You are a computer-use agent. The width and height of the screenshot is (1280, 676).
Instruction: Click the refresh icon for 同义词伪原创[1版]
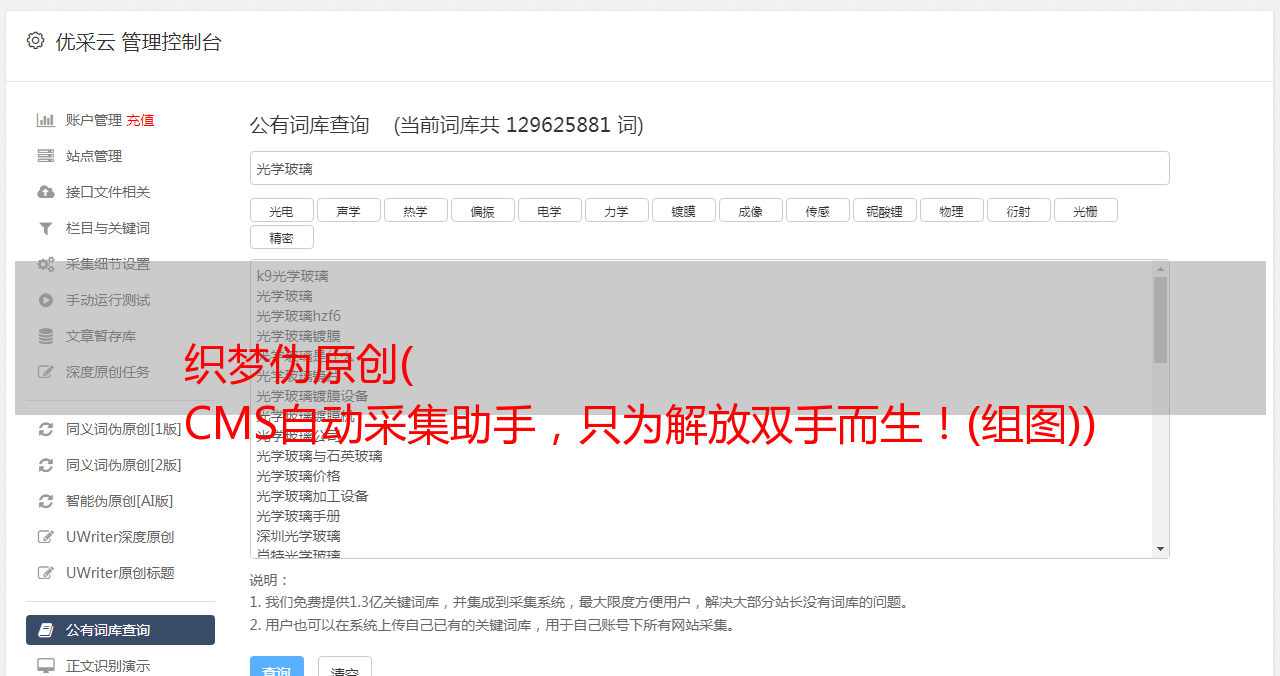pos(46,429)
